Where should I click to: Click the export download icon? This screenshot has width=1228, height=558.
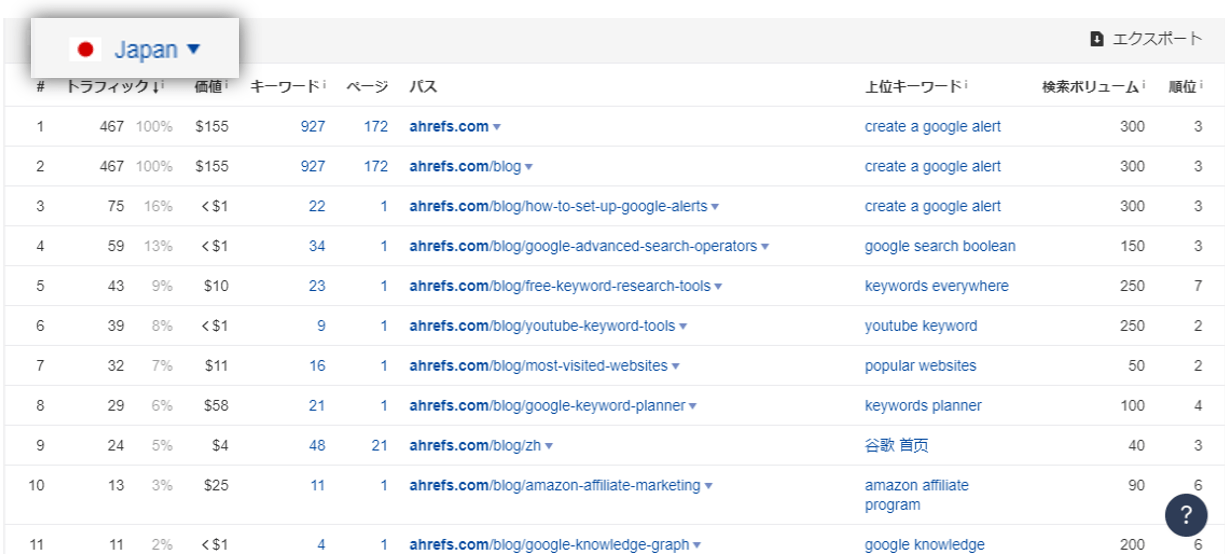tap(1097, 39)
